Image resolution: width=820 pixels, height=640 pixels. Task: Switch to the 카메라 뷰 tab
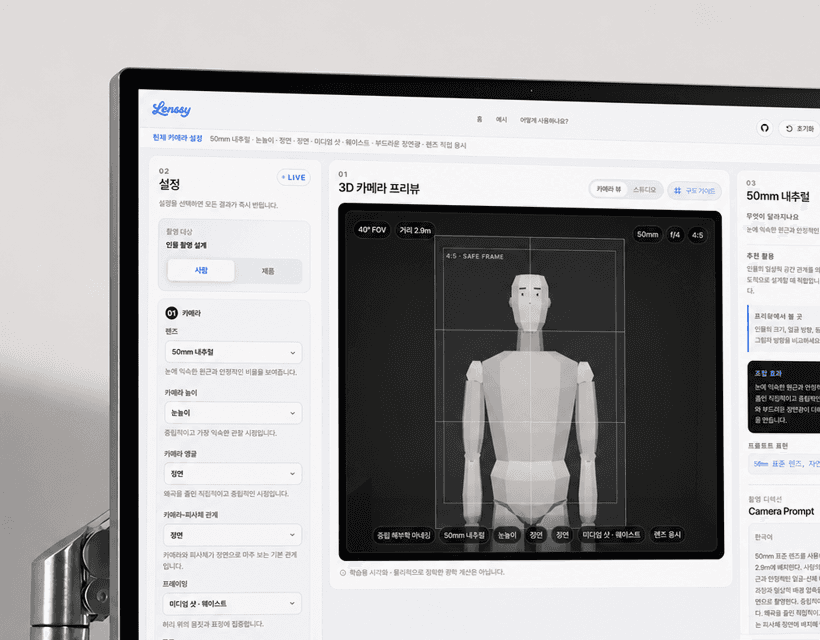pos(609,189)
